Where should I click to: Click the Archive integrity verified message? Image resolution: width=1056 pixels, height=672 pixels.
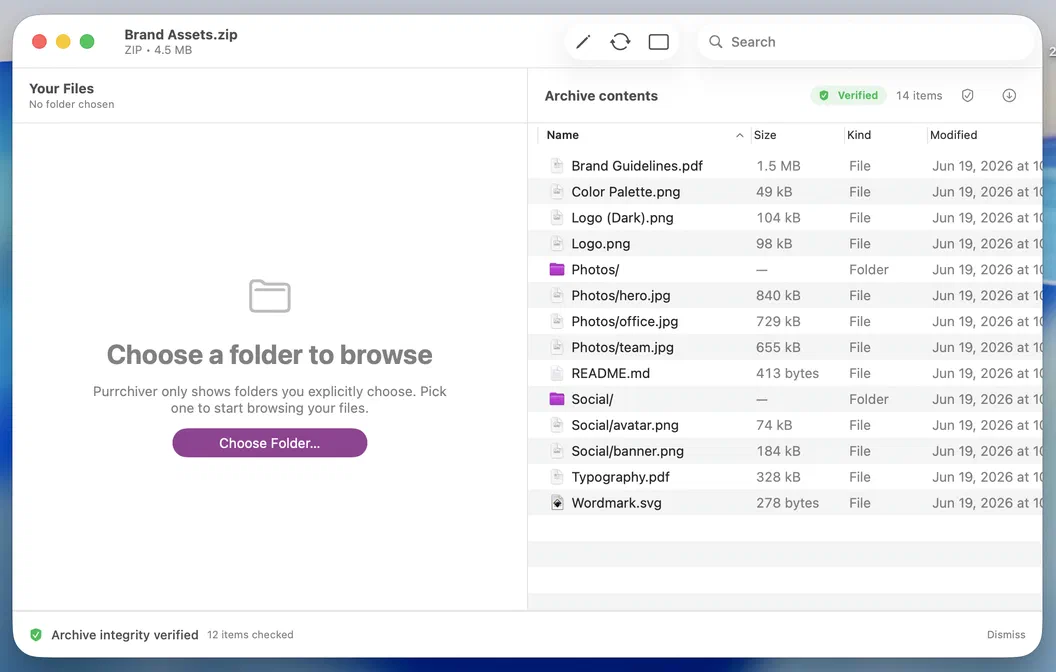coord(125,634)
